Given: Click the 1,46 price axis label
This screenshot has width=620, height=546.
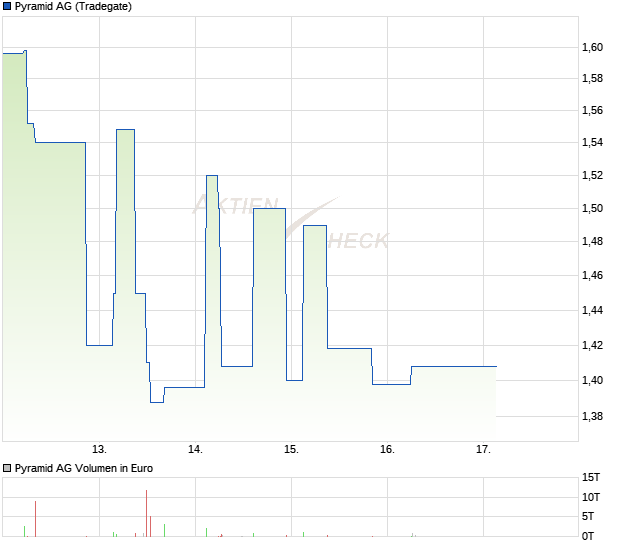Looking at the screenshot, I should coord(592,275).
